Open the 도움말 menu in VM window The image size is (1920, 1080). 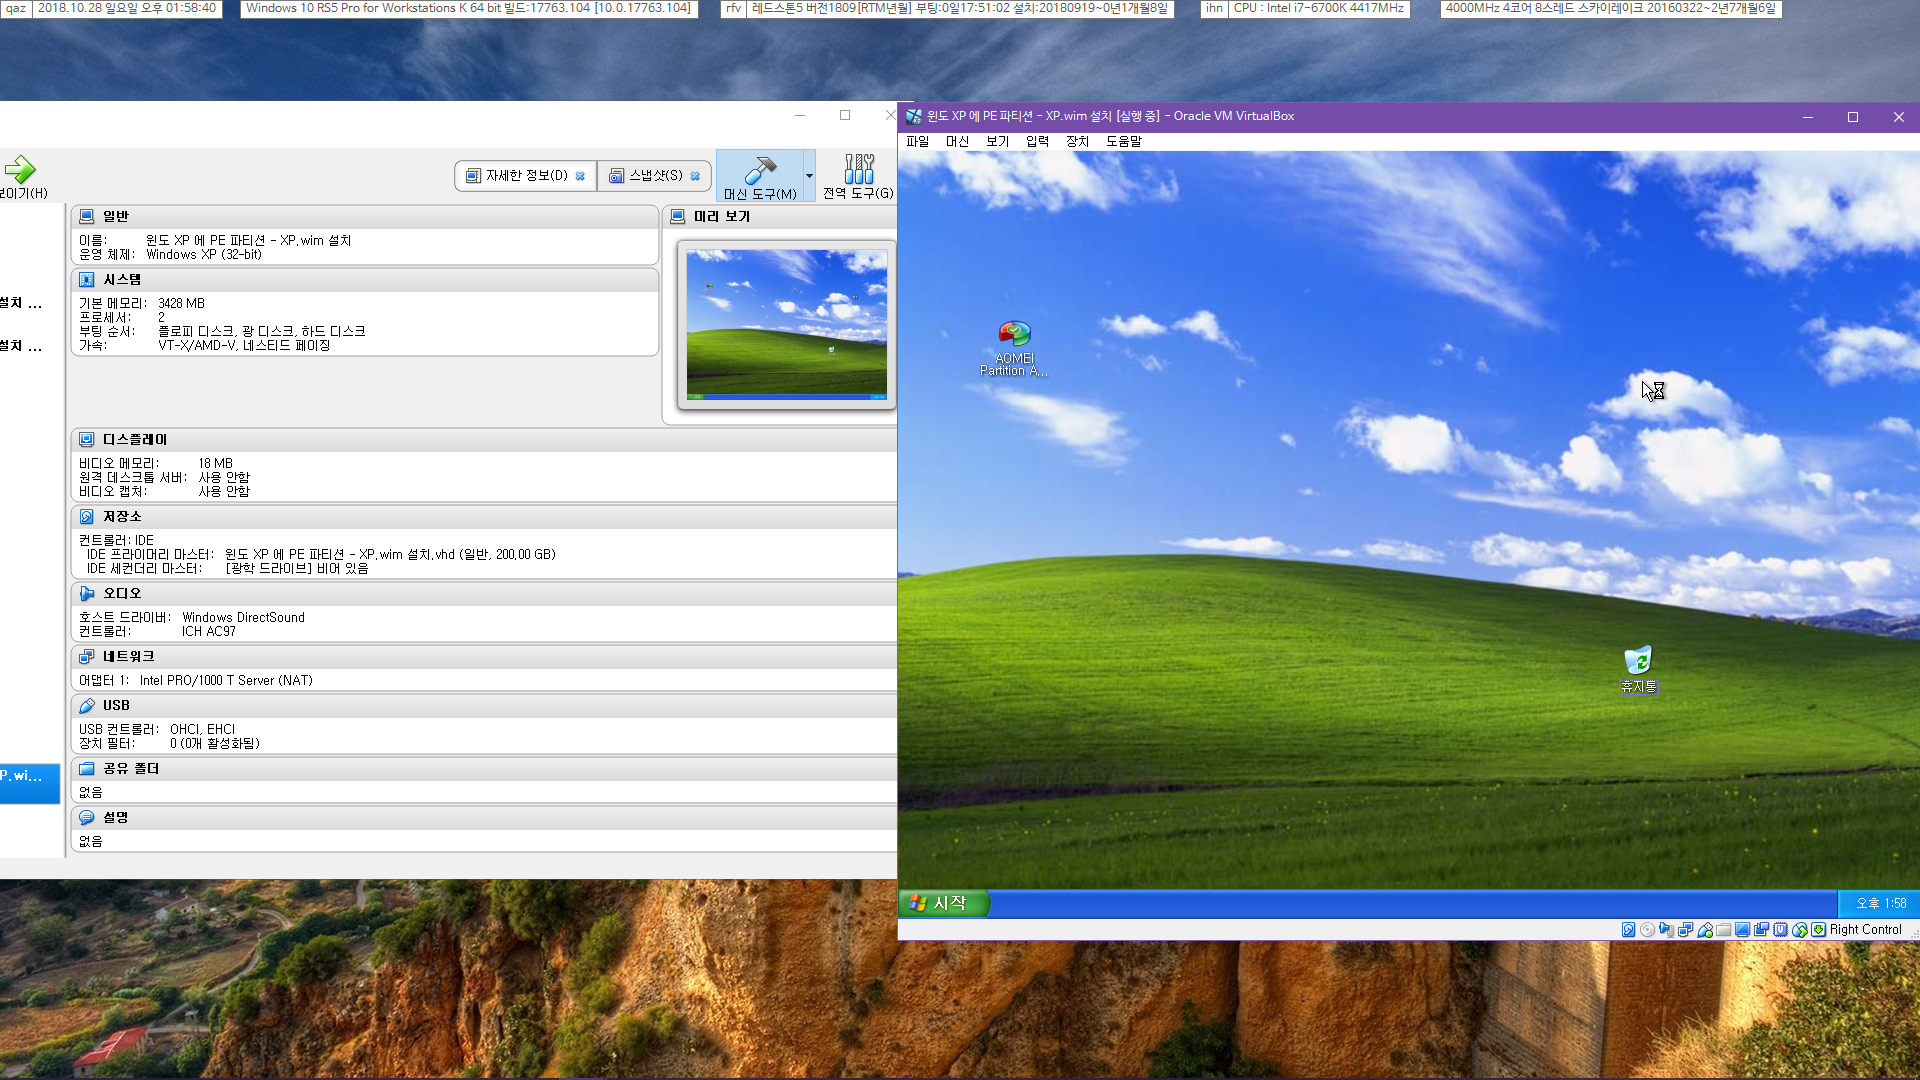pos(1123,142)
